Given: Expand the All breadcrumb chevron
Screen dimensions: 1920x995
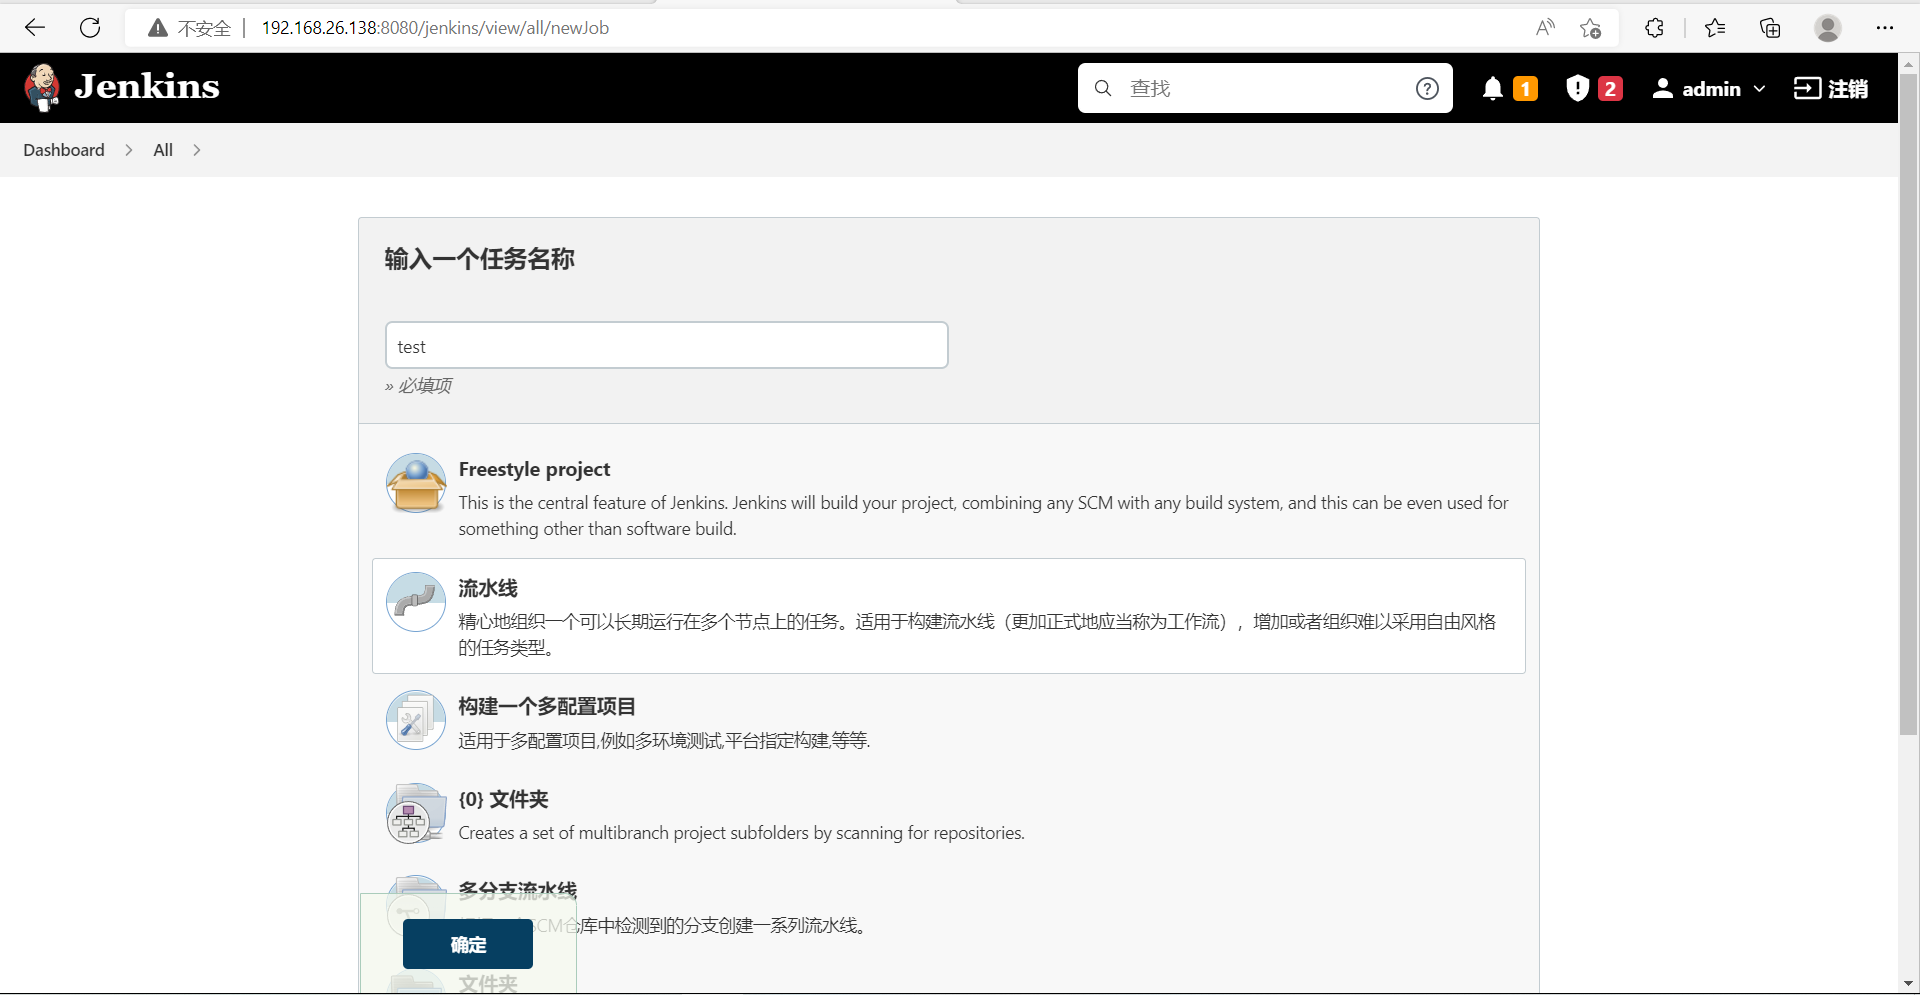Looking at the screenshot, I should tap(197, 150).
